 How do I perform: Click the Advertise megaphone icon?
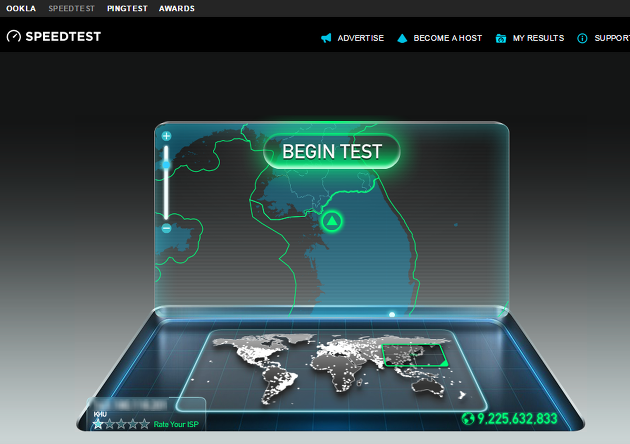pyautogui.click(x=326, y=38)
